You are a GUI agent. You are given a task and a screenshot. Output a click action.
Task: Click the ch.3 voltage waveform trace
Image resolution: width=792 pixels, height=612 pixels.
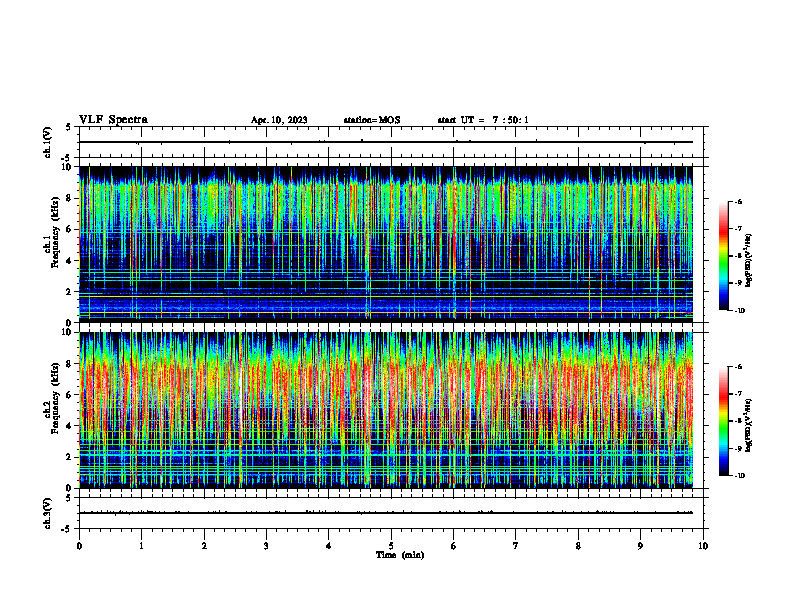(386, 513)
